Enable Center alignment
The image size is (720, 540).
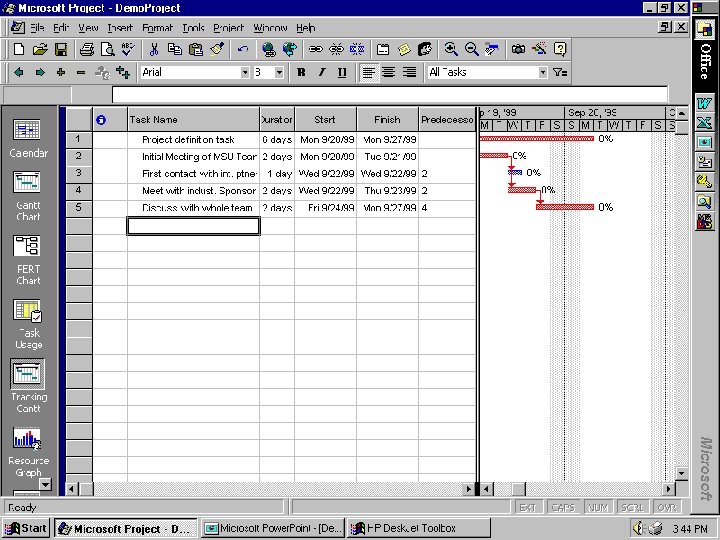click(389, 72)
